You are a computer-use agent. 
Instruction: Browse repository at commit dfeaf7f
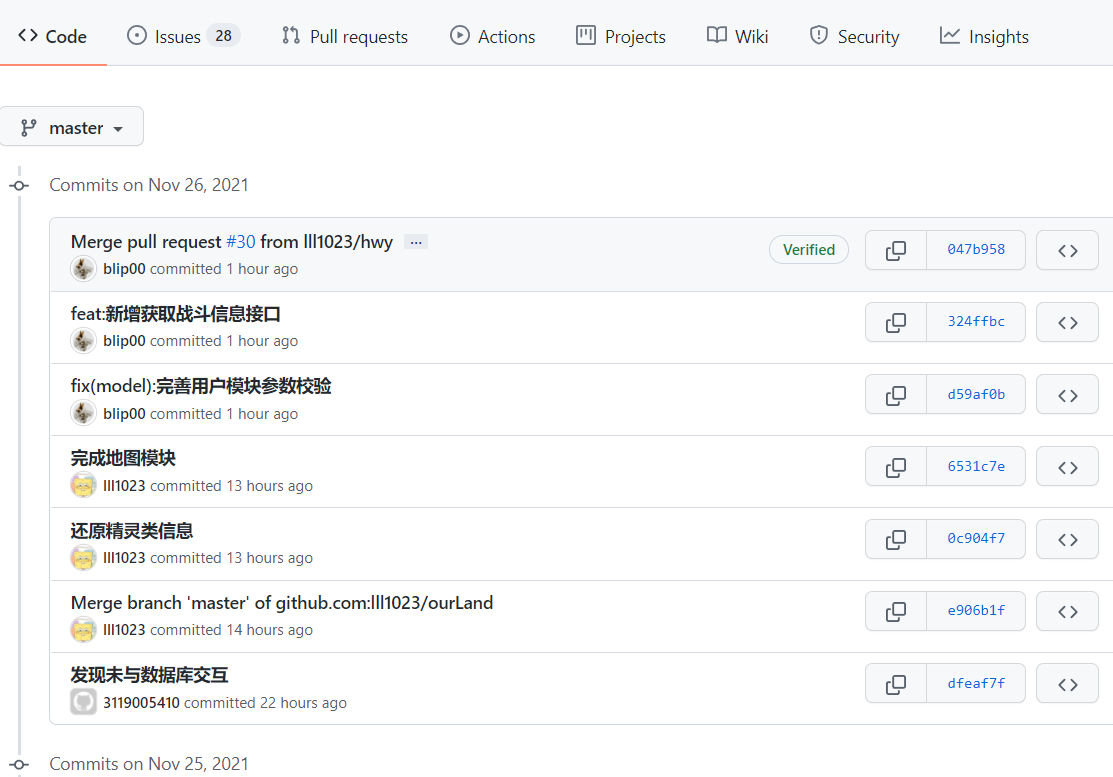point(1068,683)
